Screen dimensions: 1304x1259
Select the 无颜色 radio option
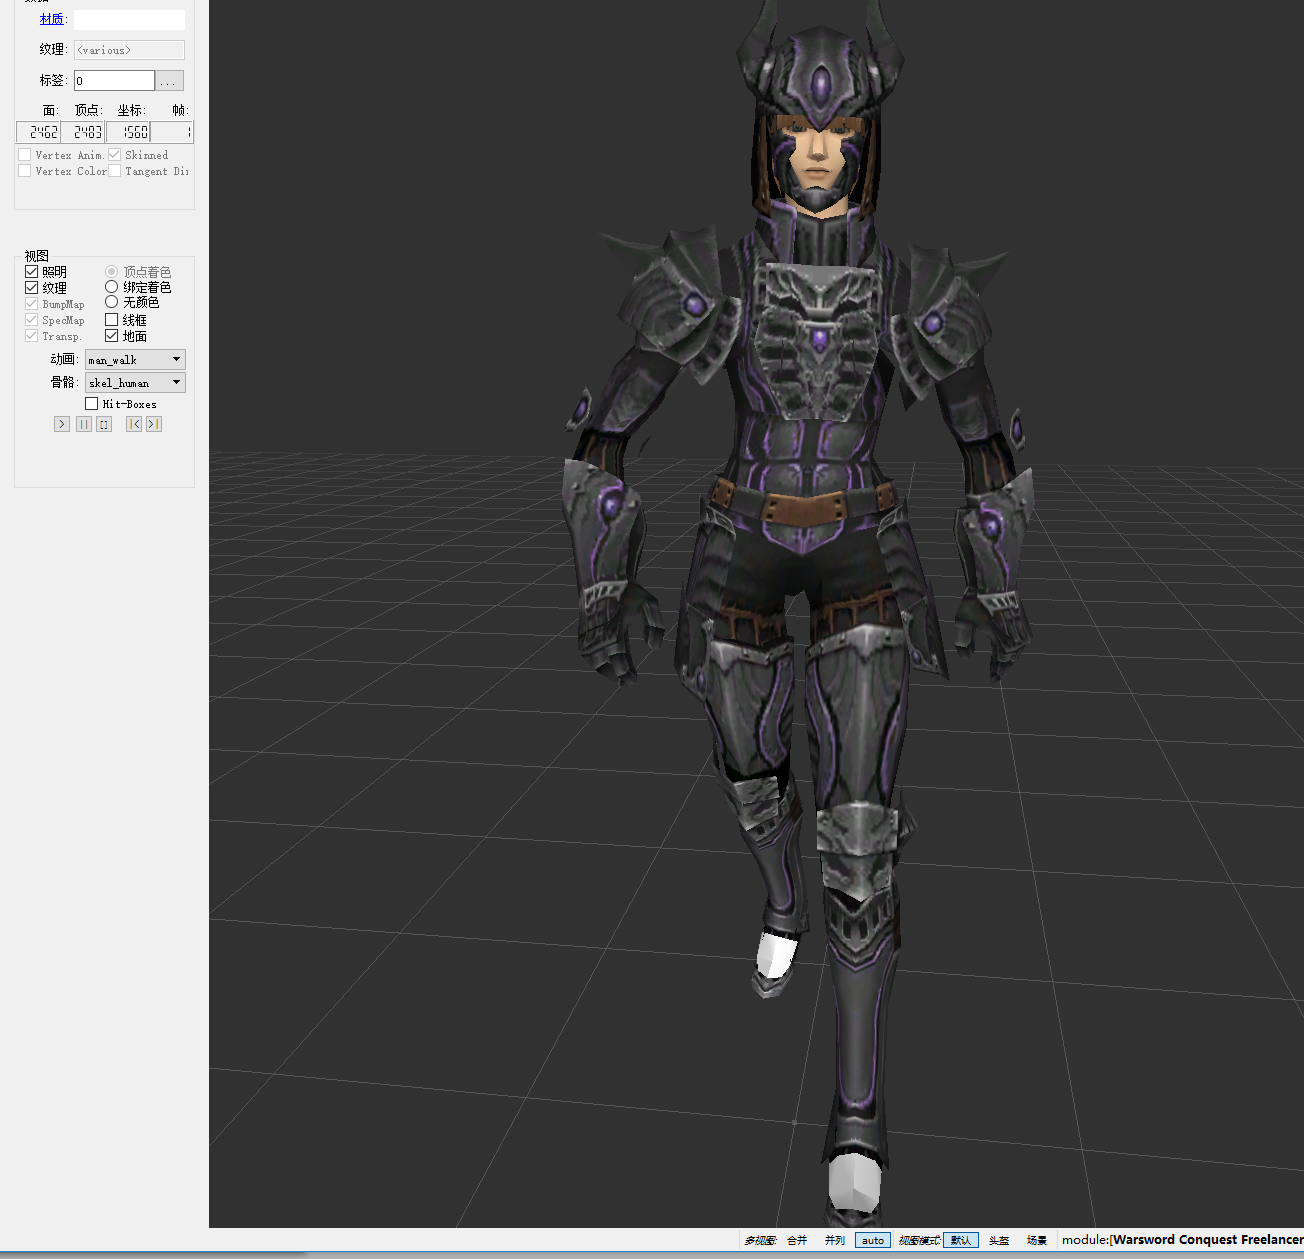111,302
